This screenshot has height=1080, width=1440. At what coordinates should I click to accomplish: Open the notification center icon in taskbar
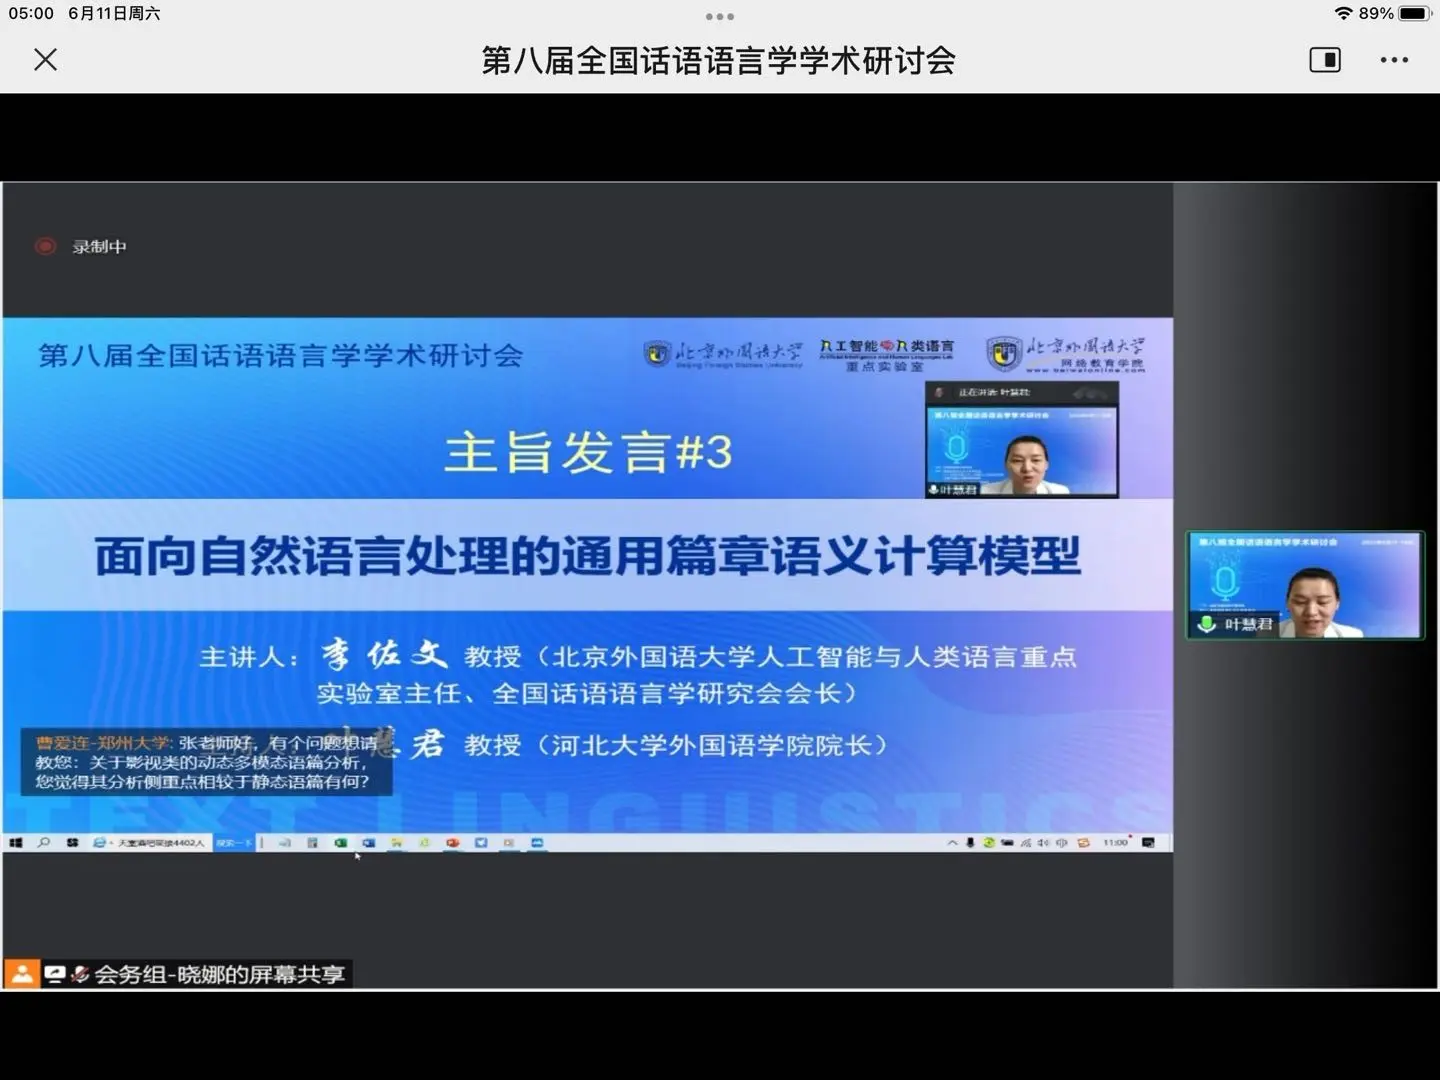click(x=1148, y=843)
